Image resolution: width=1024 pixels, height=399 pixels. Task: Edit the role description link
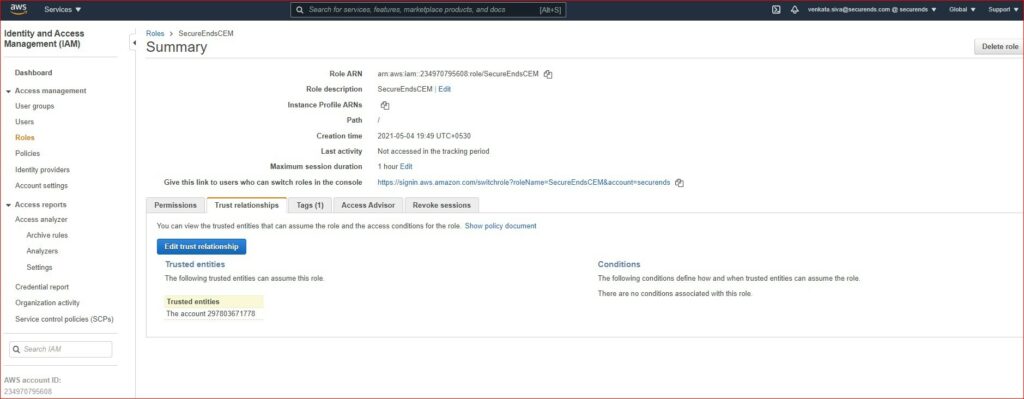(x=444, y=89)
